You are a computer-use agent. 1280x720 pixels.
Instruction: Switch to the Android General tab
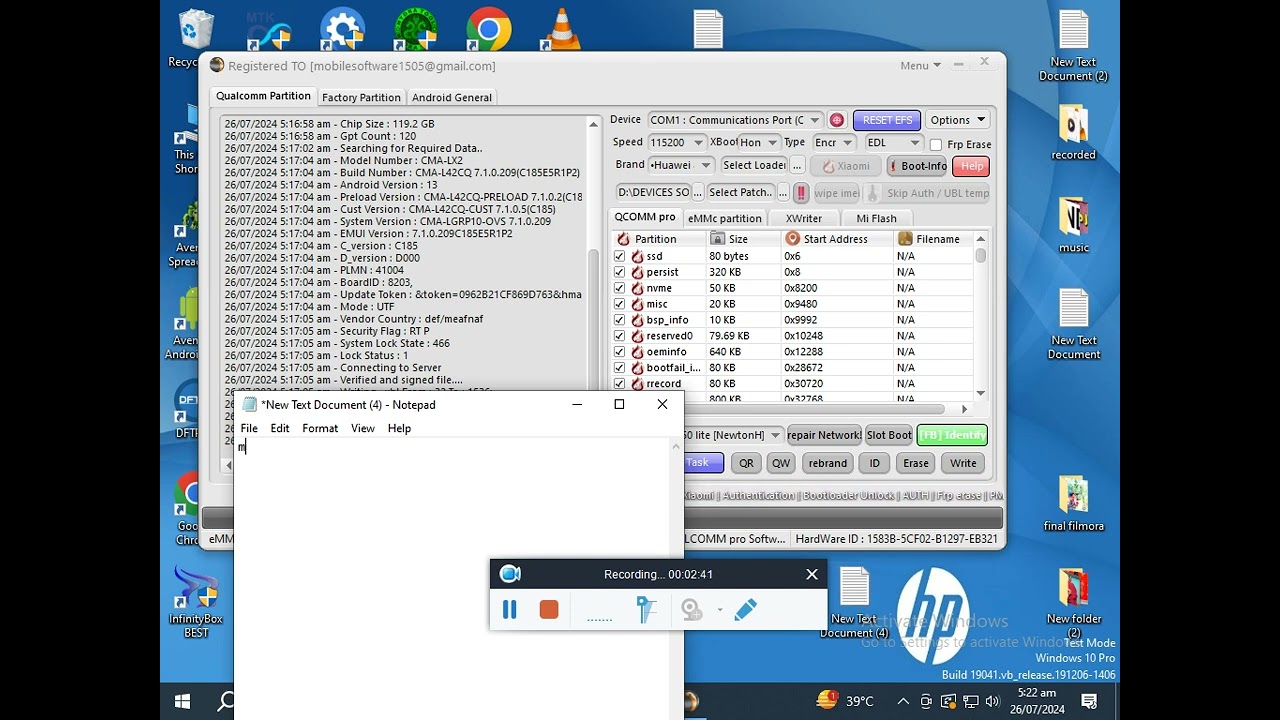tap(452, 97)
